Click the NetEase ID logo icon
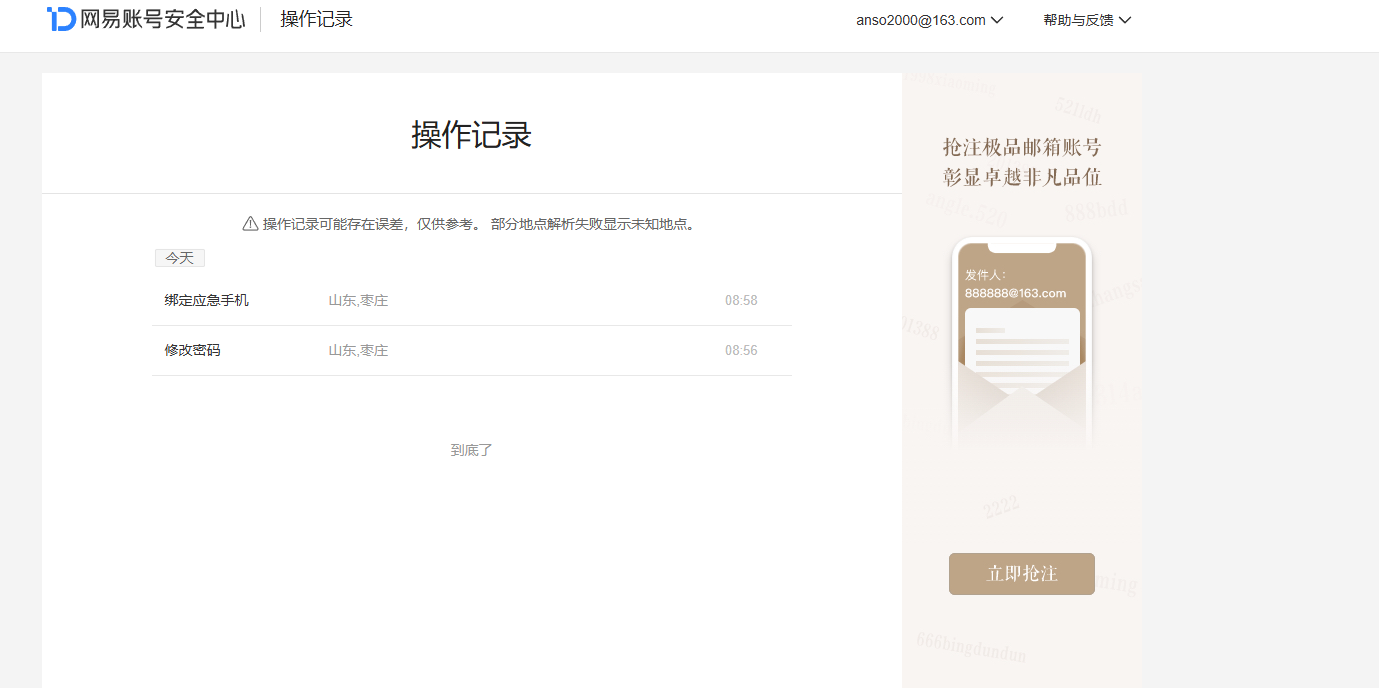 coord(61,19)
